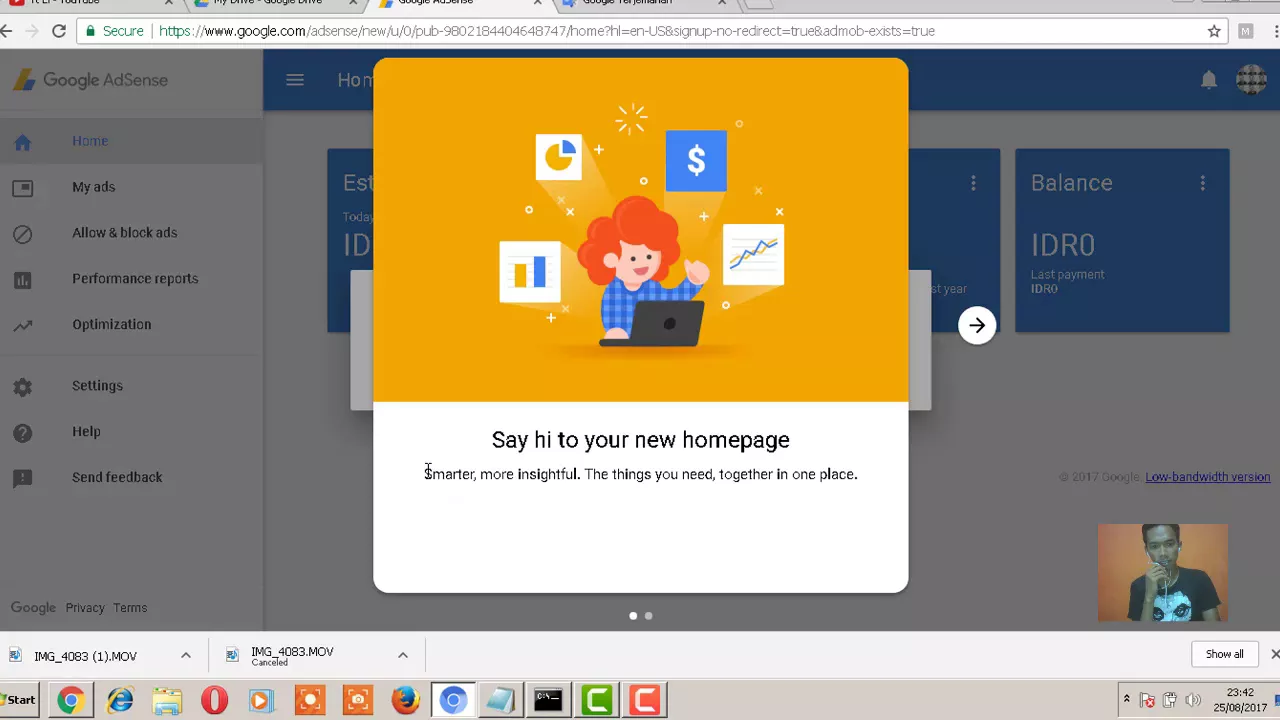
Task: Open the account avatar menu
Action: point(1251,80)
